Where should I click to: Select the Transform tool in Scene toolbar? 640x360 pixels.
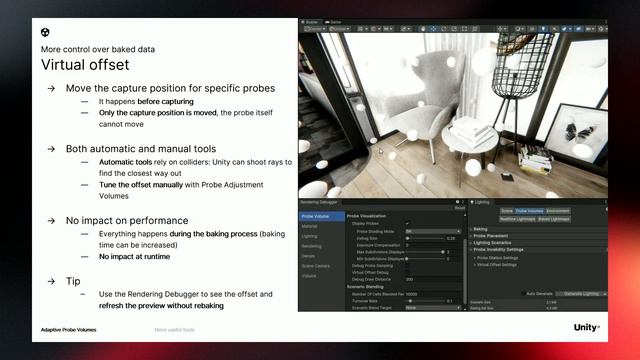475,29
